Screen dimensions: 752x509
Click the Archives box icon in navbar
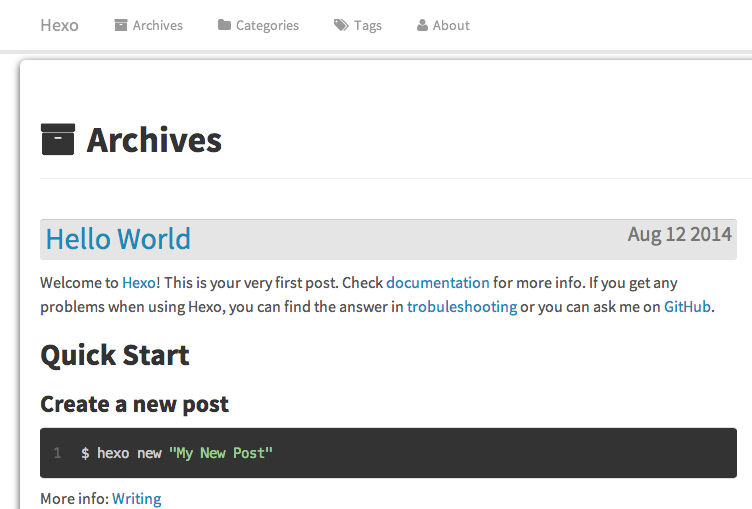tap(121, 25)
